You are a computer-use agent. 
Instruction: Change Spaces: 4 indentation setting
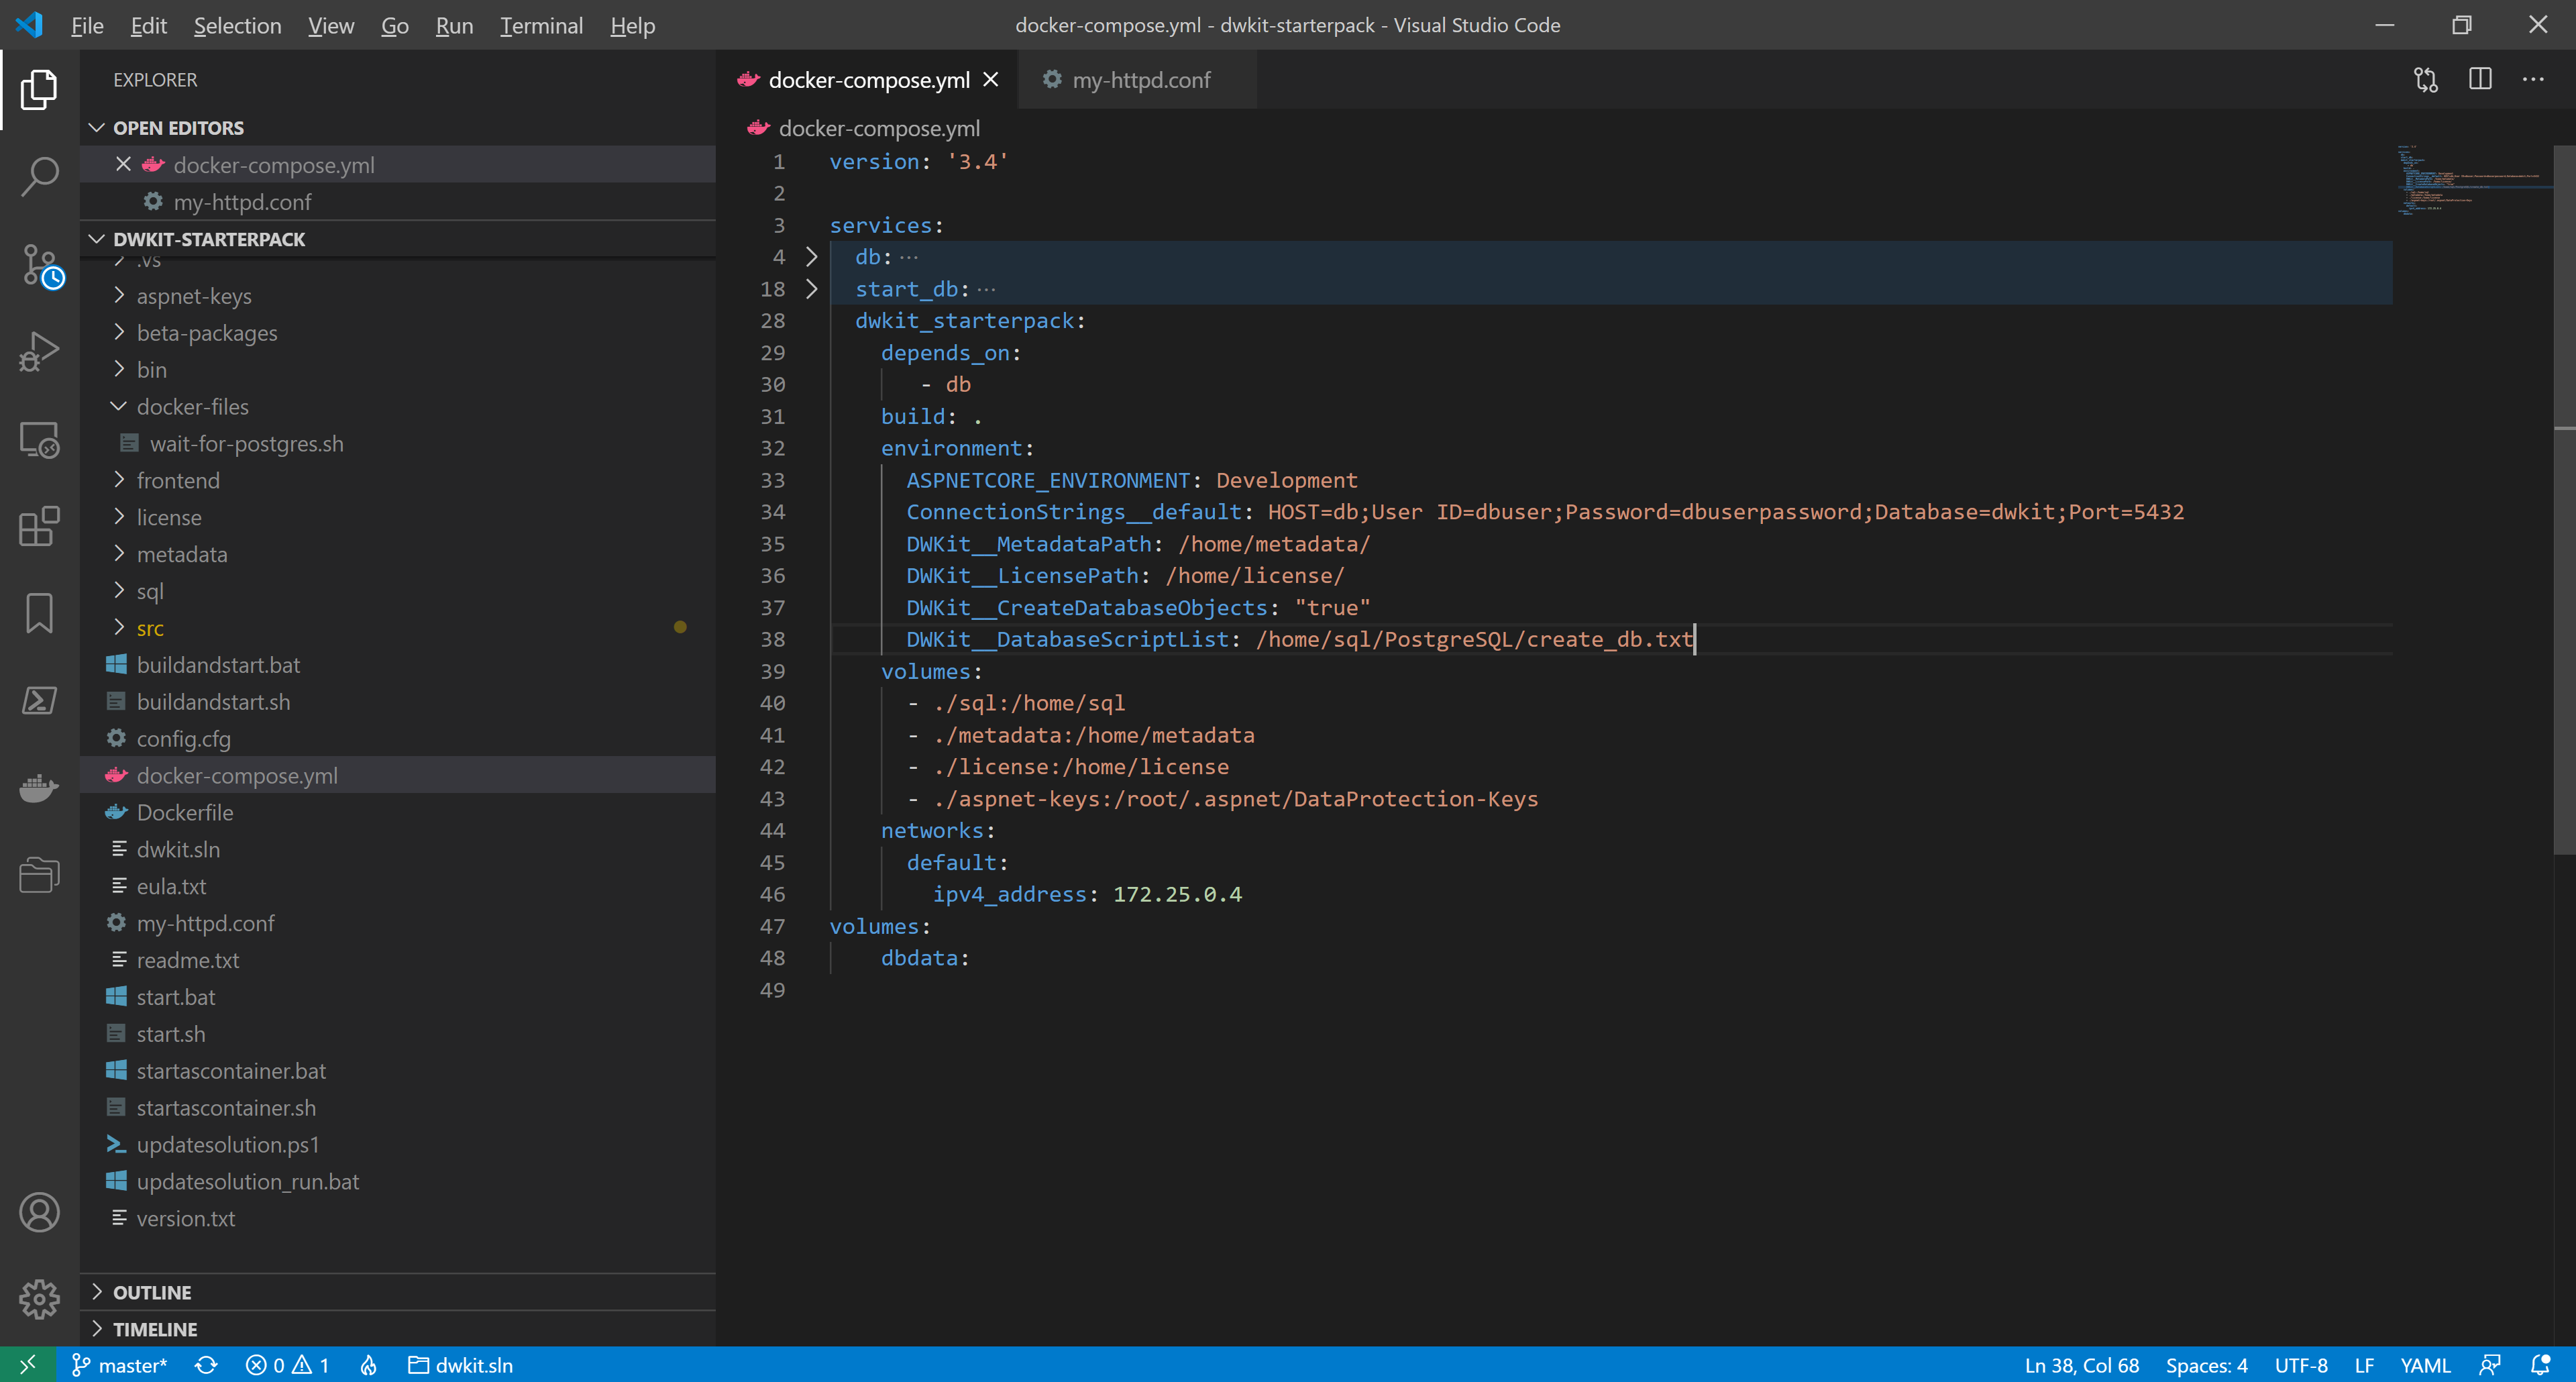(x=2206, y=1365)
